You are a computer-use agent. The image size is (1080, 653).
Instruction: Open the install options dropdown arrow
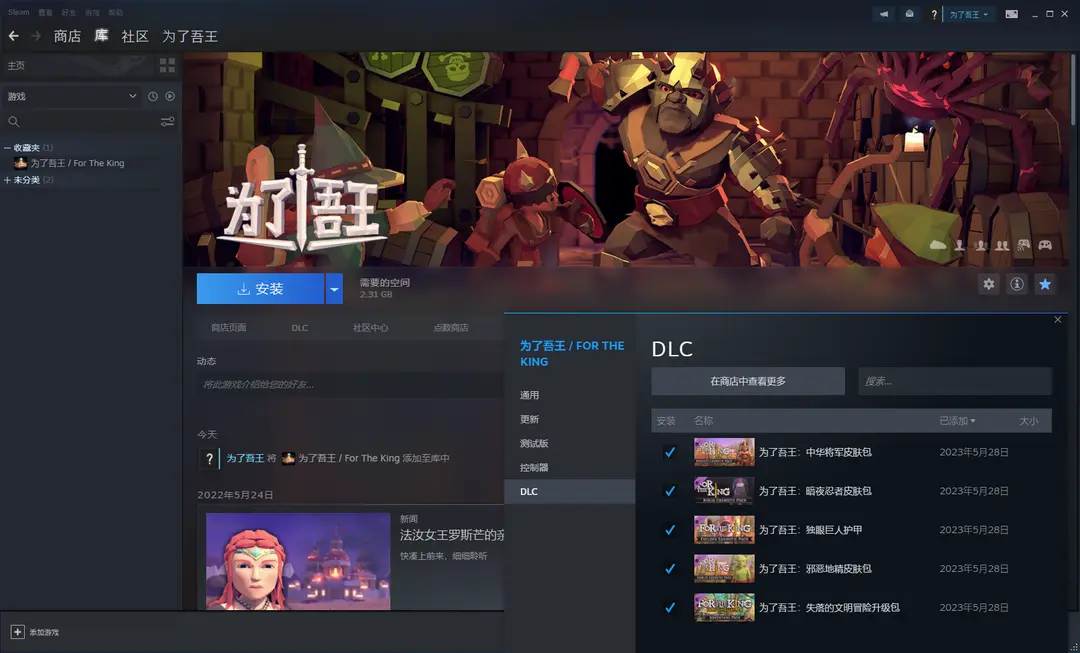(334, 289)
